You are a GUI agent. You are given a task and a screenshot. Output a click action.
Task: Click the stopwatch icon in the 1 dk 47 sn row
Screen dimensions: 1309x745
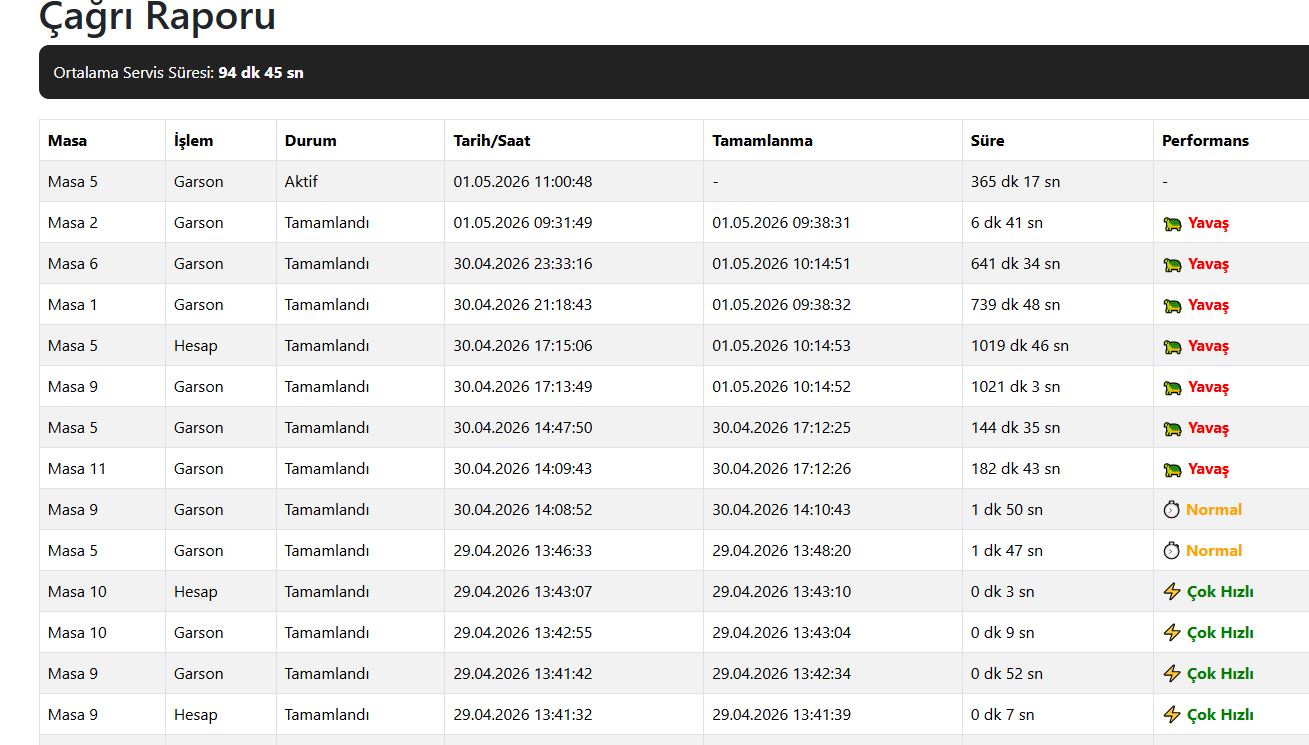tap(1171, 551)
